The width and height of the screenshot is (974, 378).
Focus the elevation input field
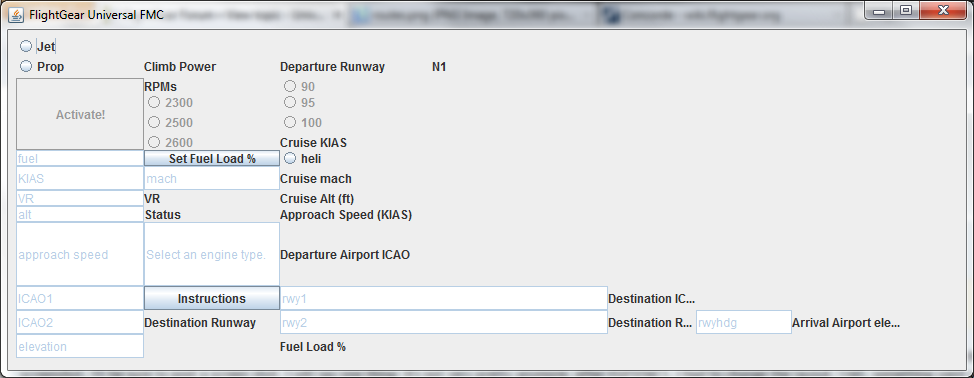tap(80, 346)
